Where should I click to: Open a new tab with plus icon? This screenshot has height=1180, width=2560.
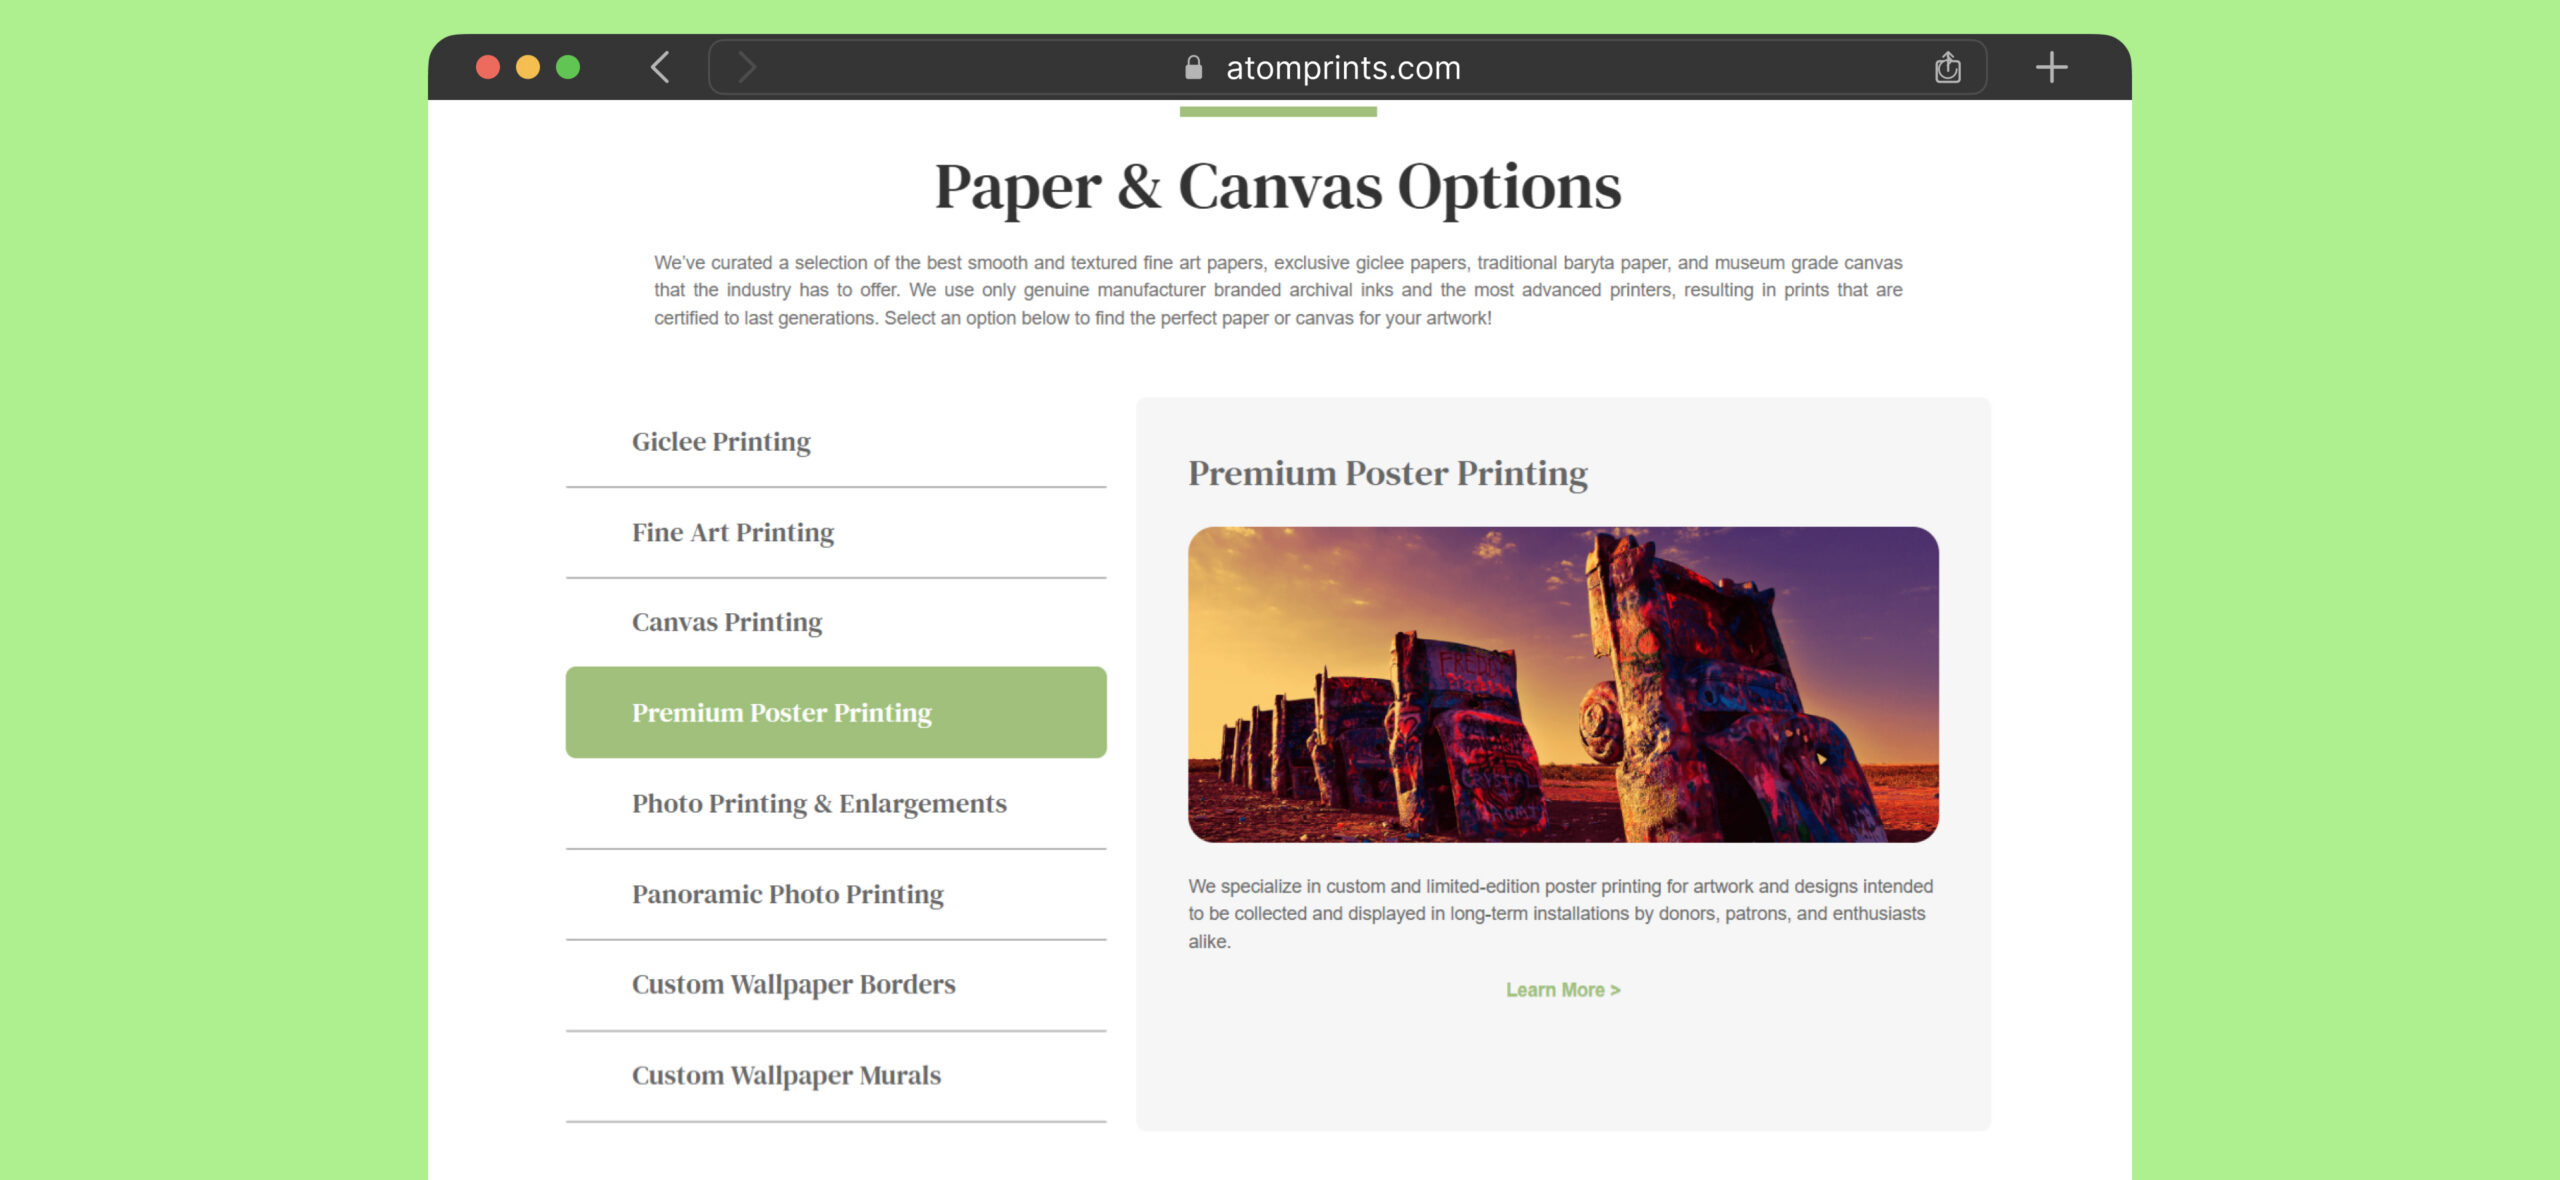click(2051, 67)
